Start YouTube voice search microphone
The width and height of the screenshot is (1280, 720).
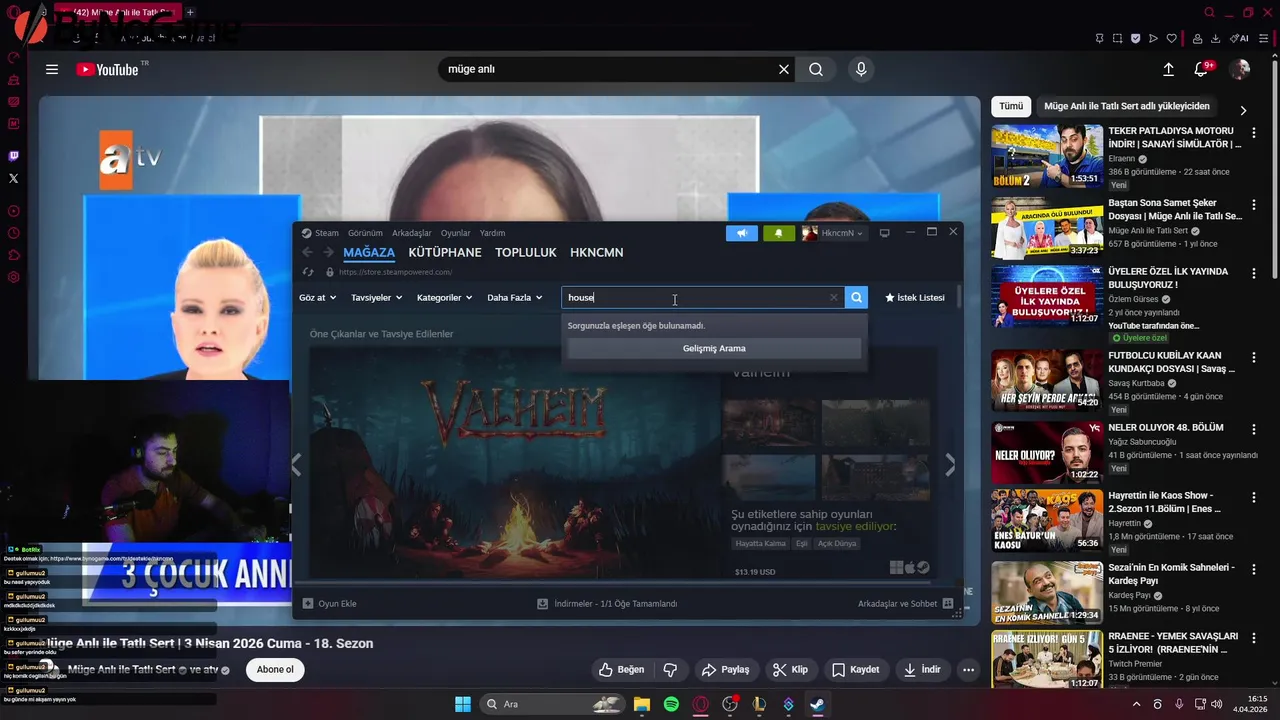(x=861, y=69)
